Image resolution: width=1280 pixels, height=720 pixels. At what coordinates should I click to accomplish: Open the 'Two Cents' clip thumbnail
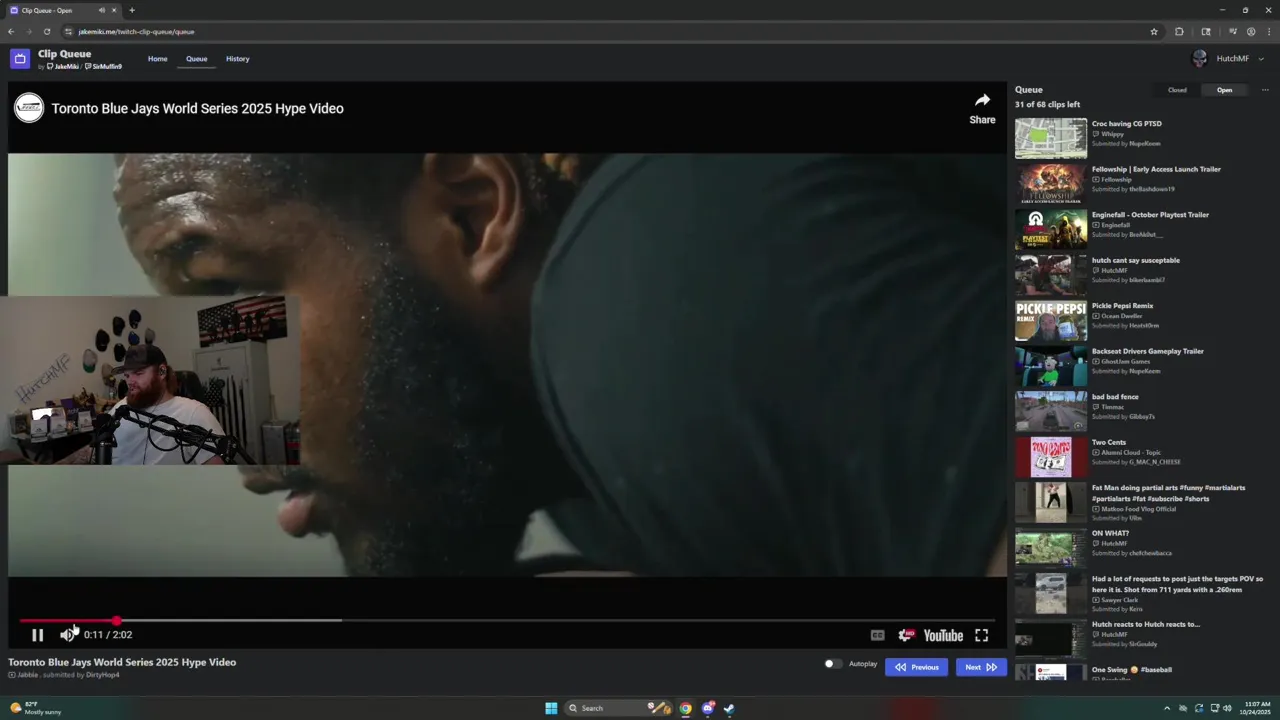click(1051, 457)
